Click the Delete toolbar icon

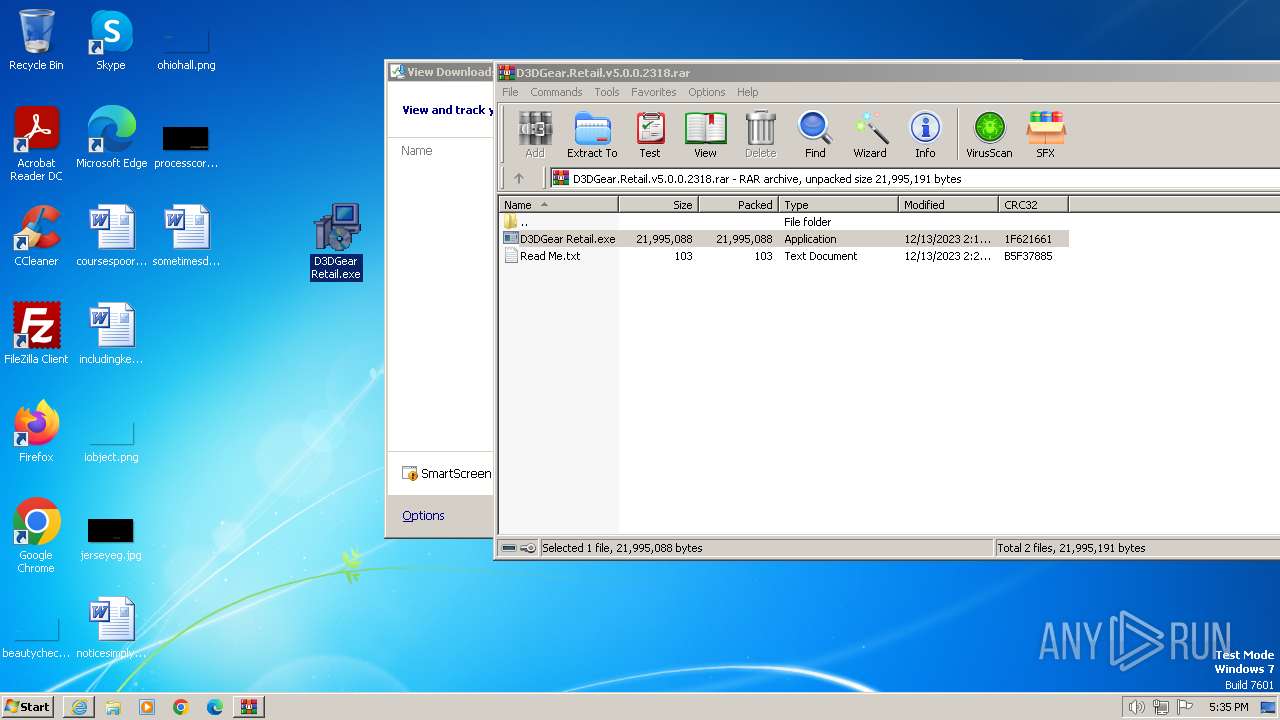click(x=760, y=135)
